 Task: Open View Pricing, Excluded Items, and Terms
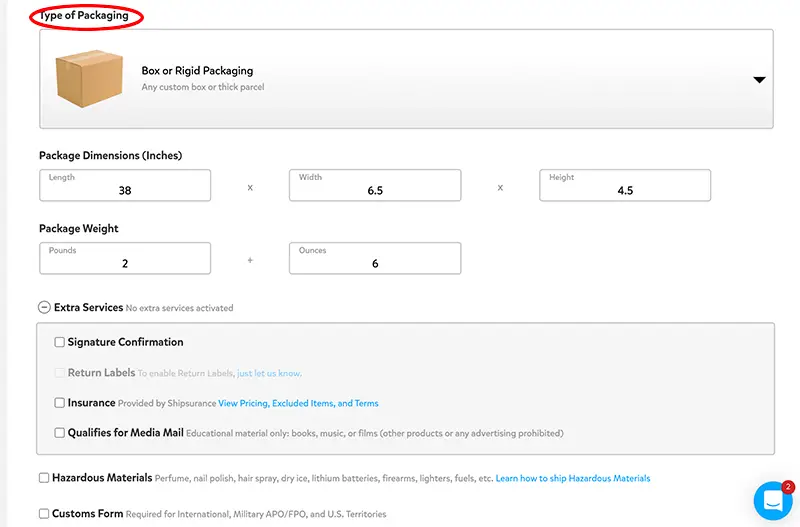298,403
